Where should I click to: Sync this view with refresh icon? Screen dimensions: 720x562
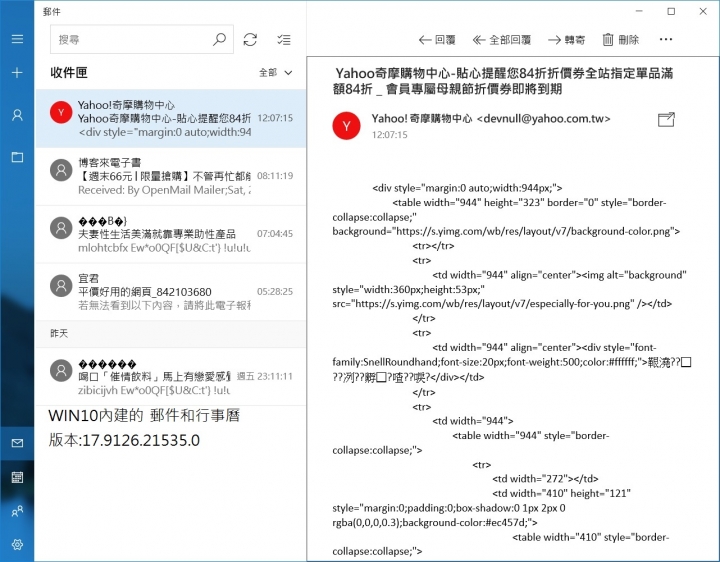(250, 39)
